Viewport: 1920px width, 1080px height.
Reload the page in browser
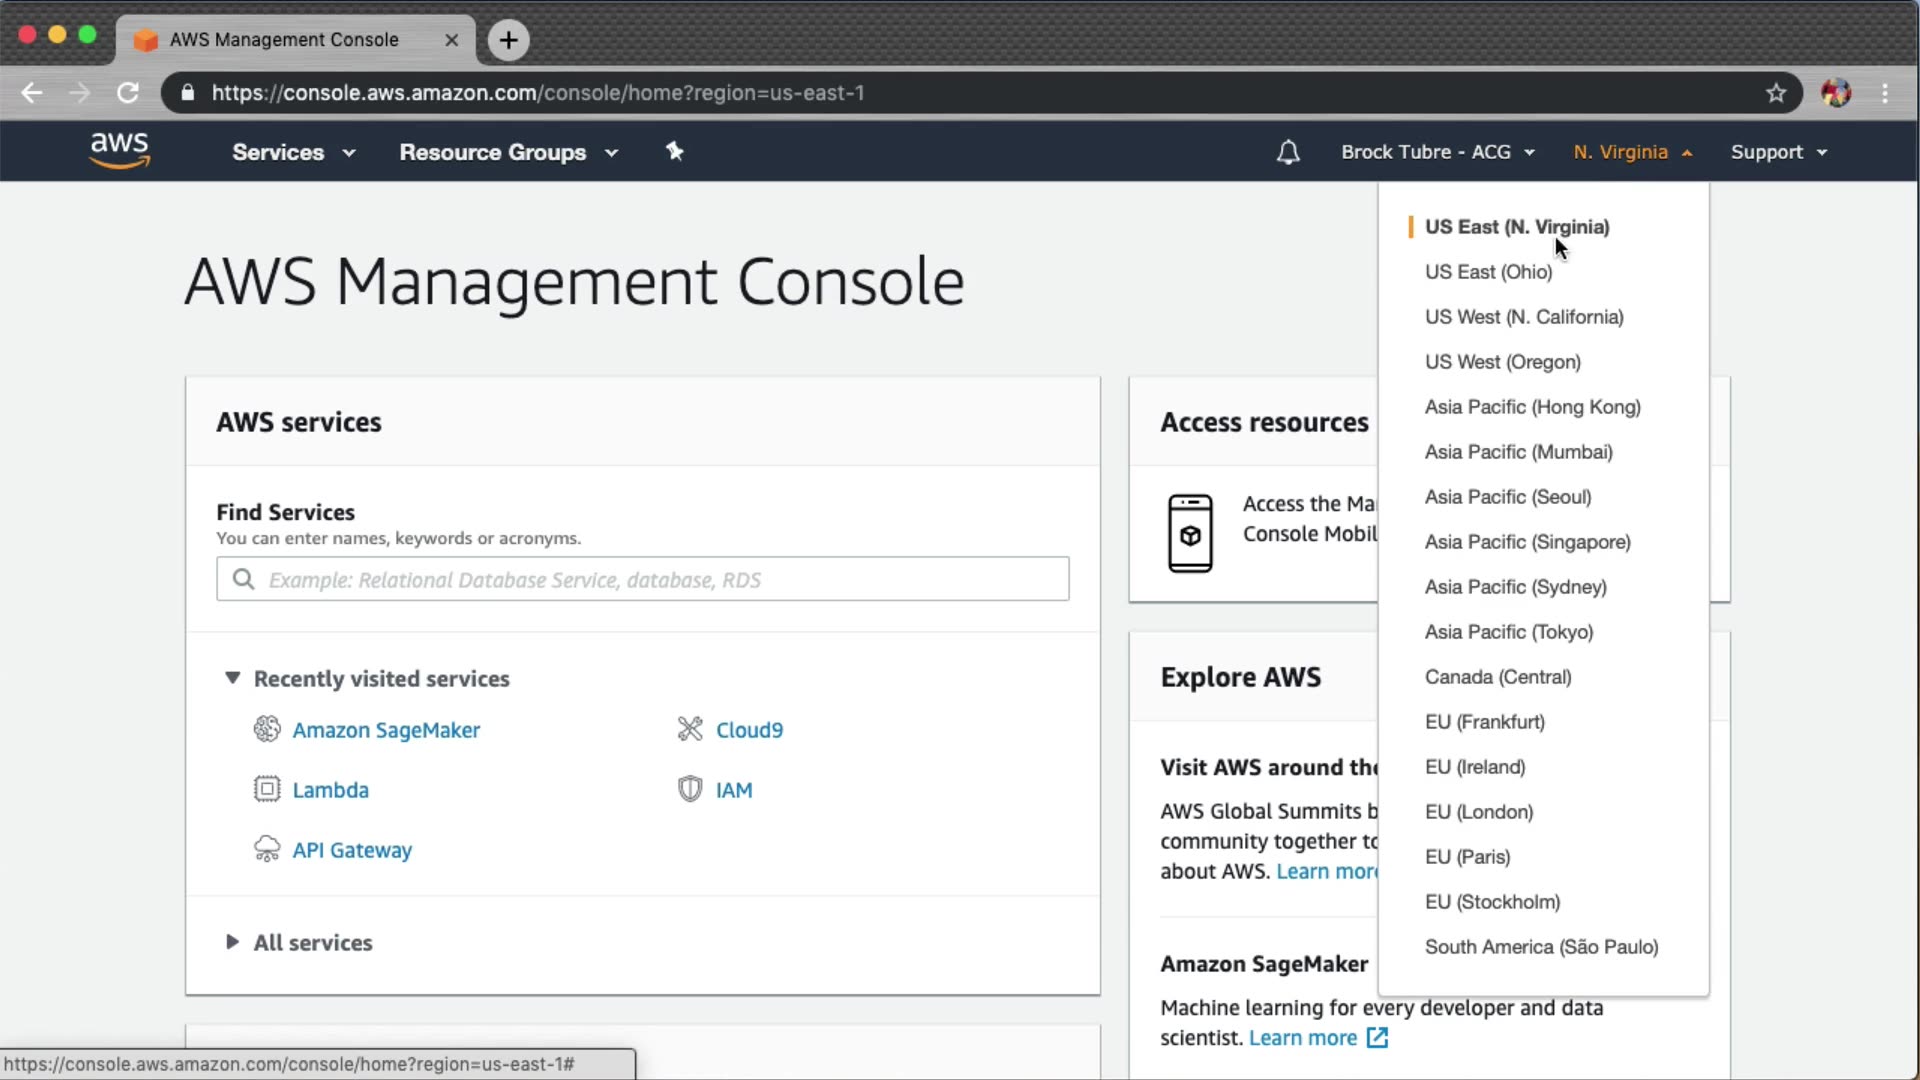pos(128,93)
